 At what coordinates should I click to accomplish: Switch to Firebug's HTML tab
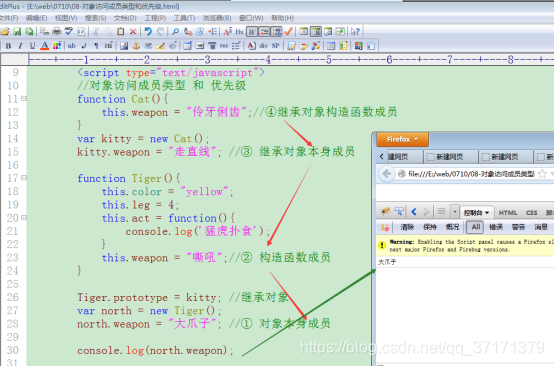(x=508, y=213)
